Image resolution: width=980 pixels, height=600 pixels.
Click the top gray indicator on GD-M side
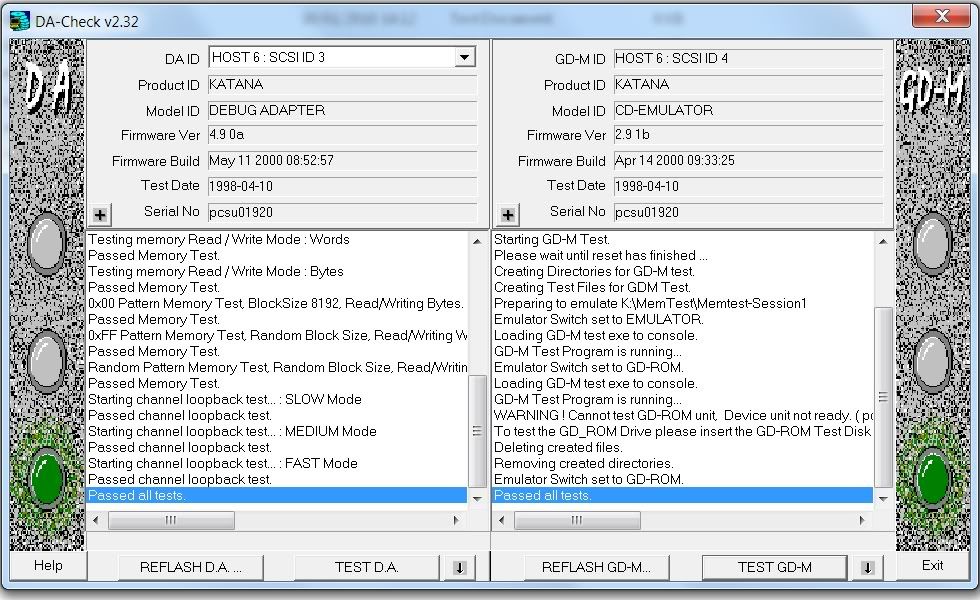pos(932,244)
